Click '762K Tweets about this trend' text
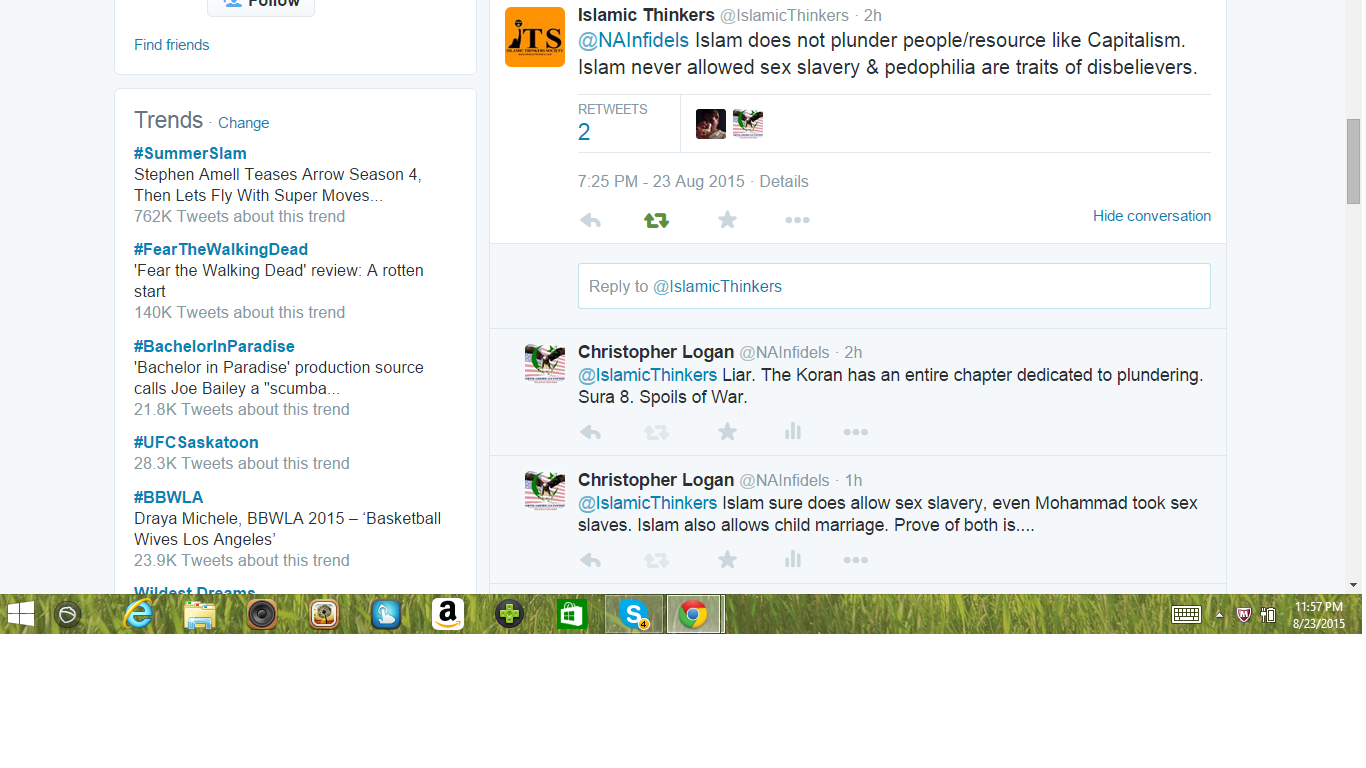The image size is (1366, 768). coord(240,216)
